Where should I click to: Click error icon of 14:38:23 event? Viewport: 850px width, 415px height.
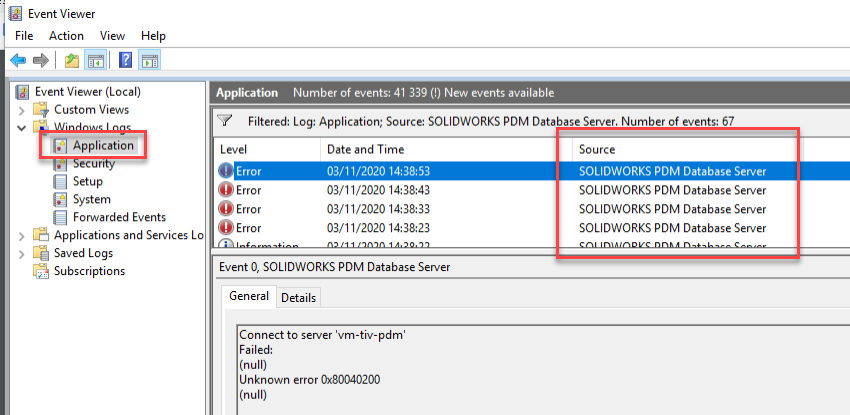pos(226,228)
